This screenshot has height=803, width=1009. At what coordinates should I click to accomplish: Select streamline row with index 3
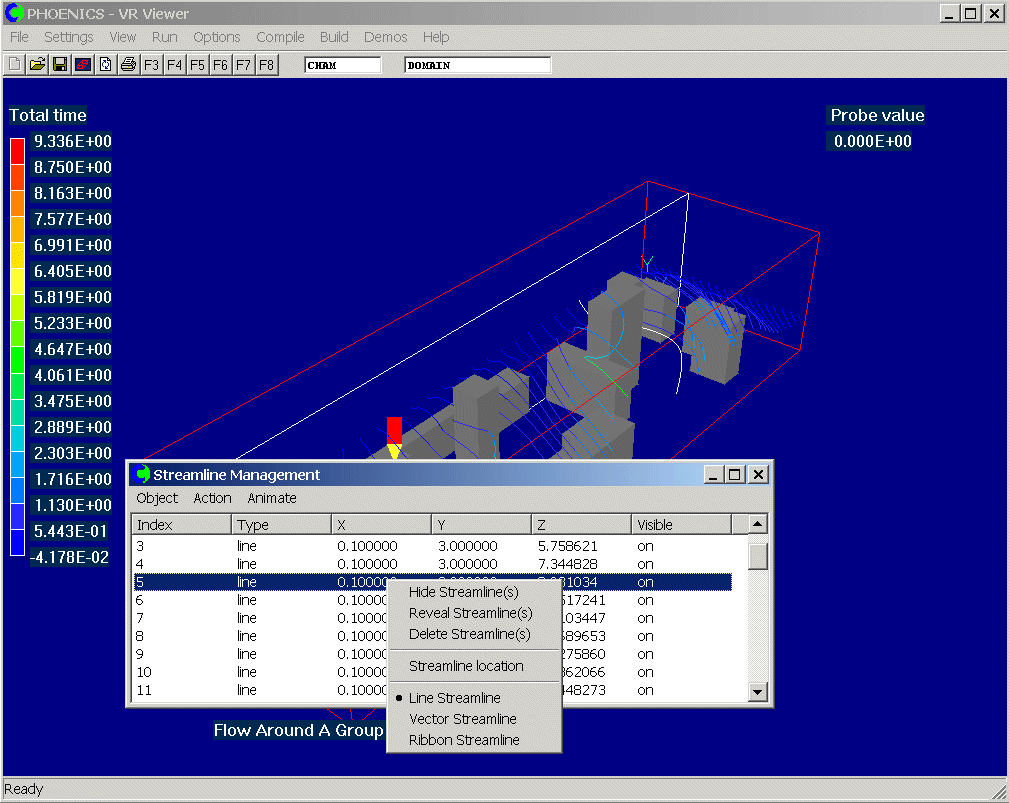pyautogui.click(x=432, y=546)
